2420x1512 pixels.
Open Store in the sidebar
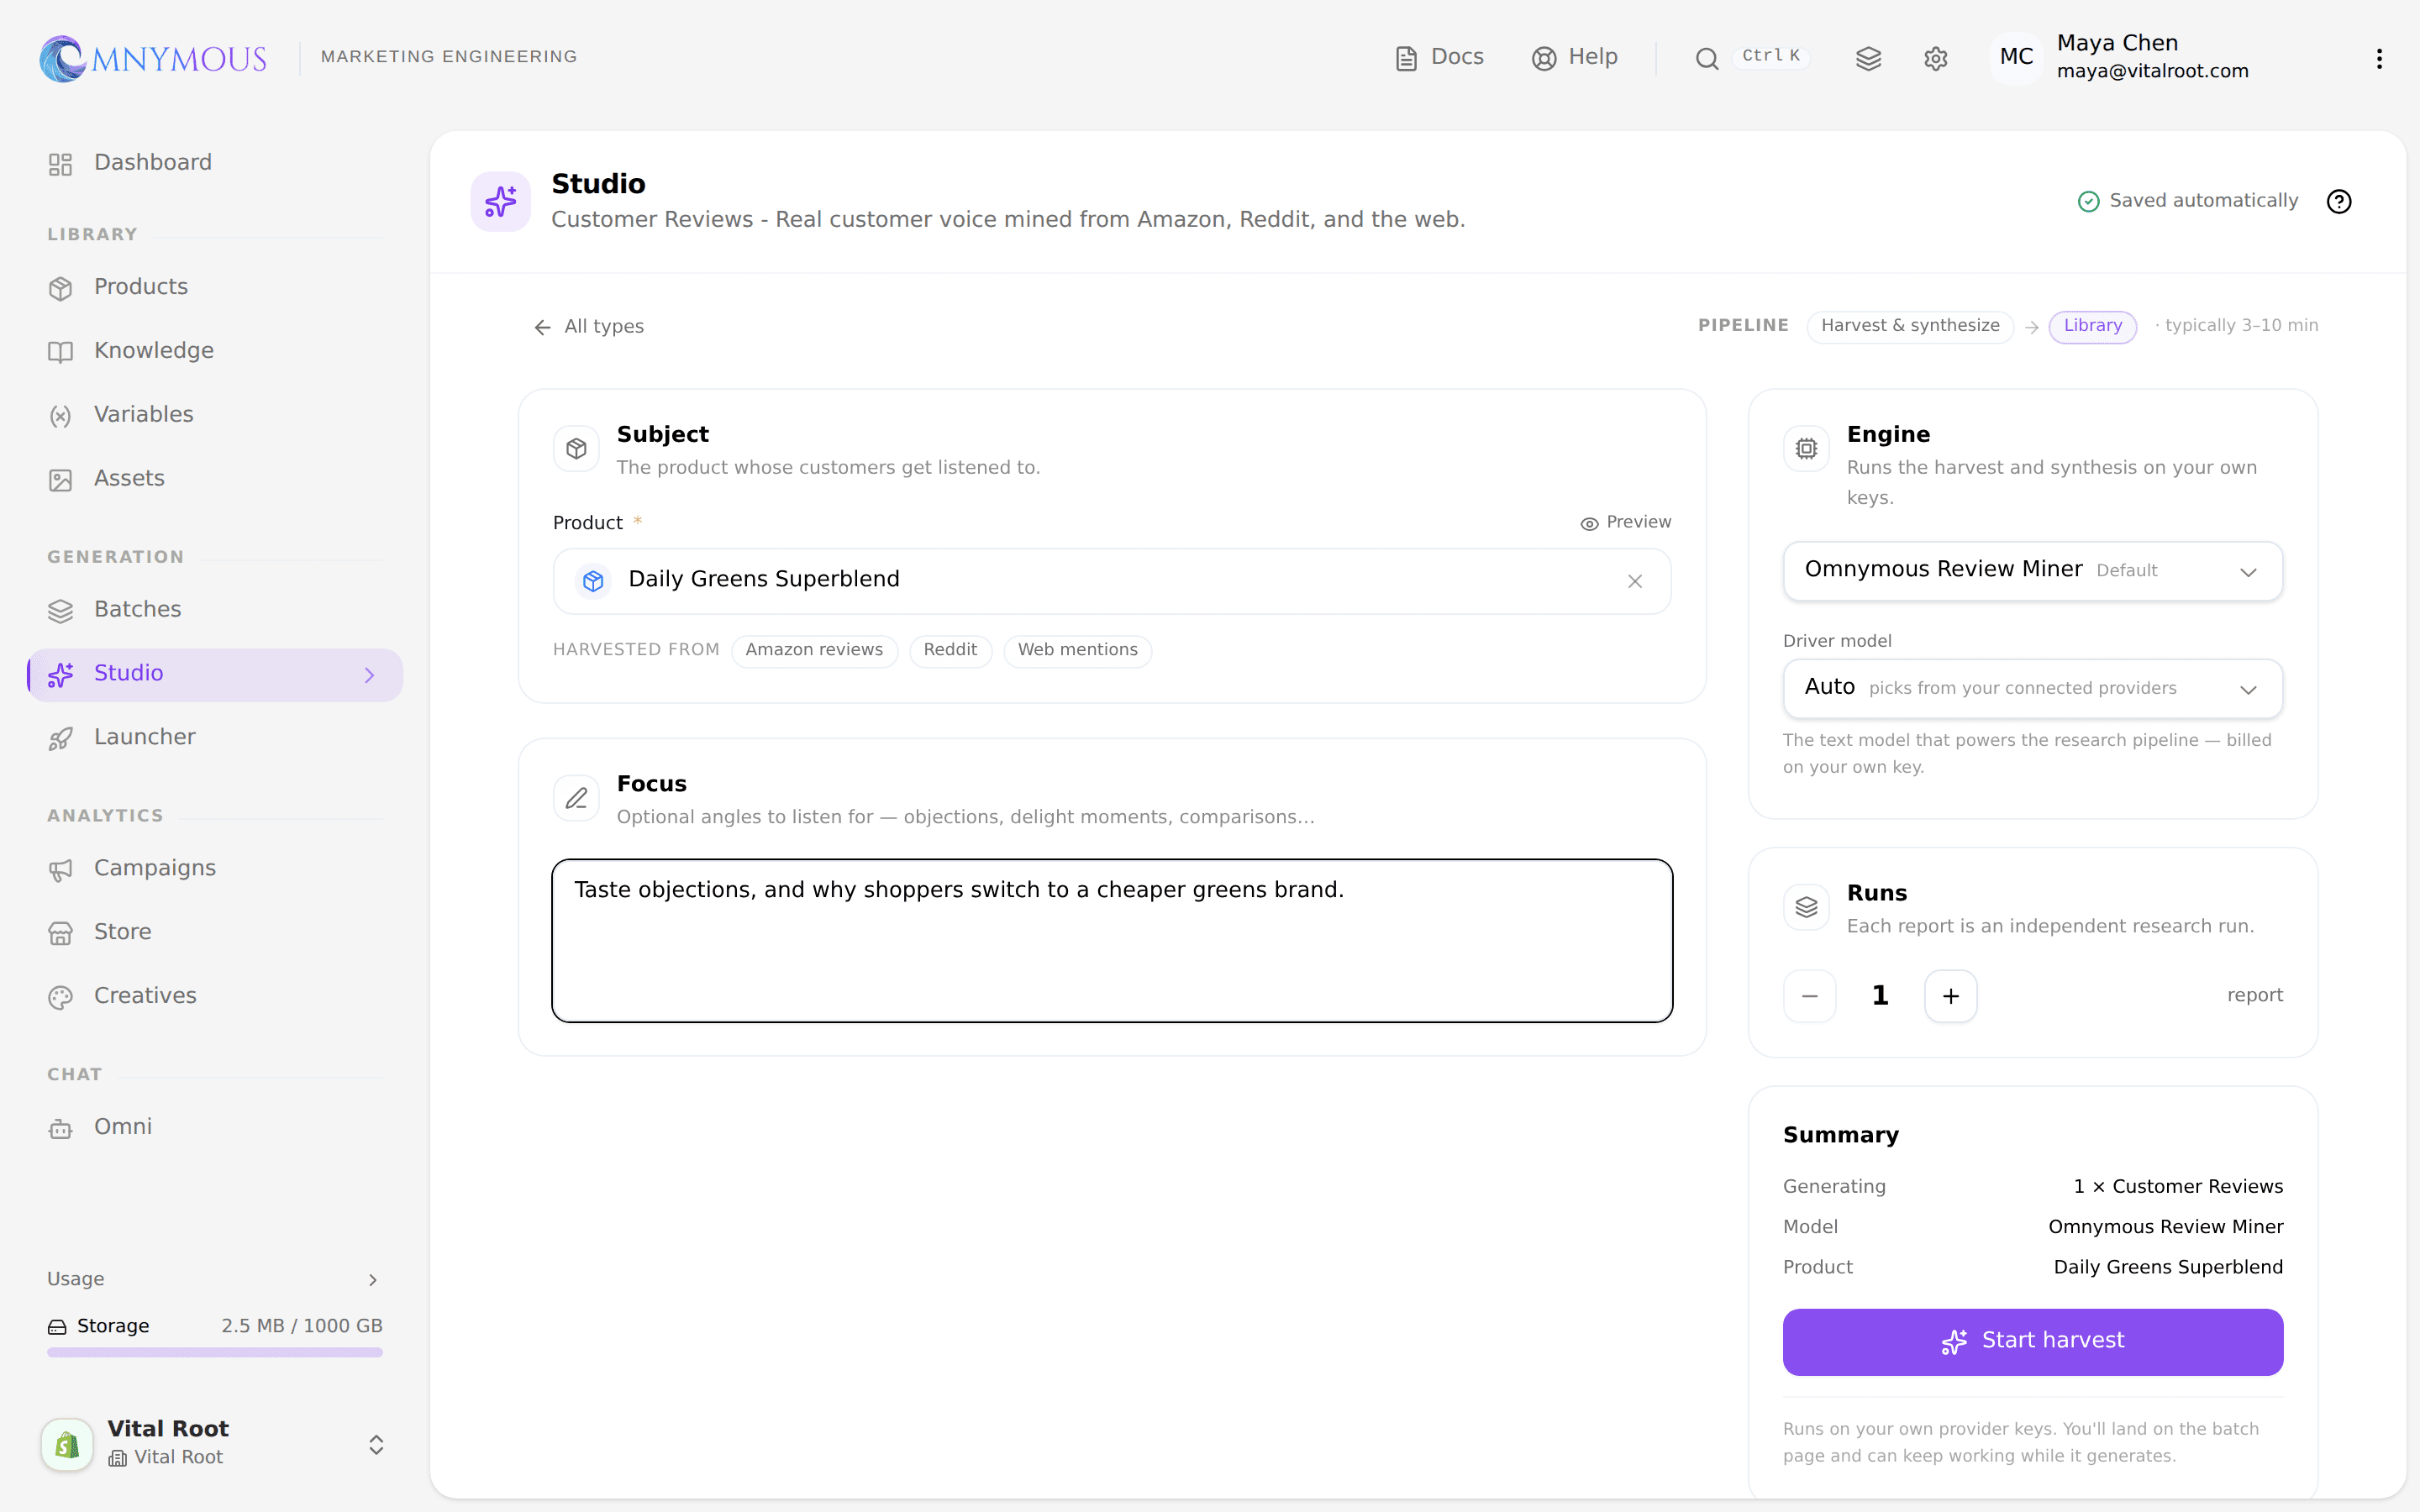[215, 933]
